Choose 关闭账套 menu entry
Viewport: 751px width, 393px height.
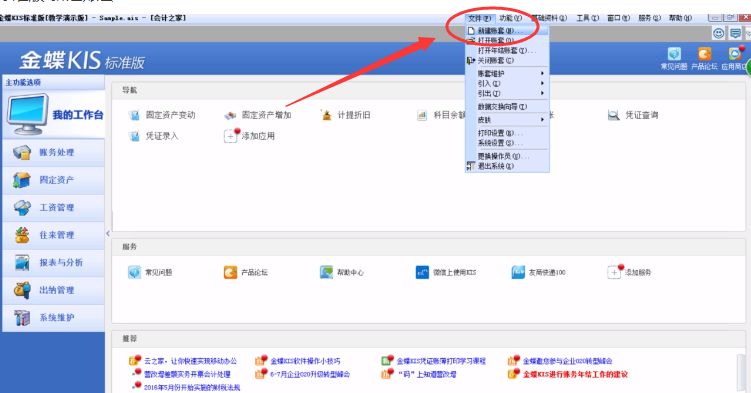[x=507, y=61]
